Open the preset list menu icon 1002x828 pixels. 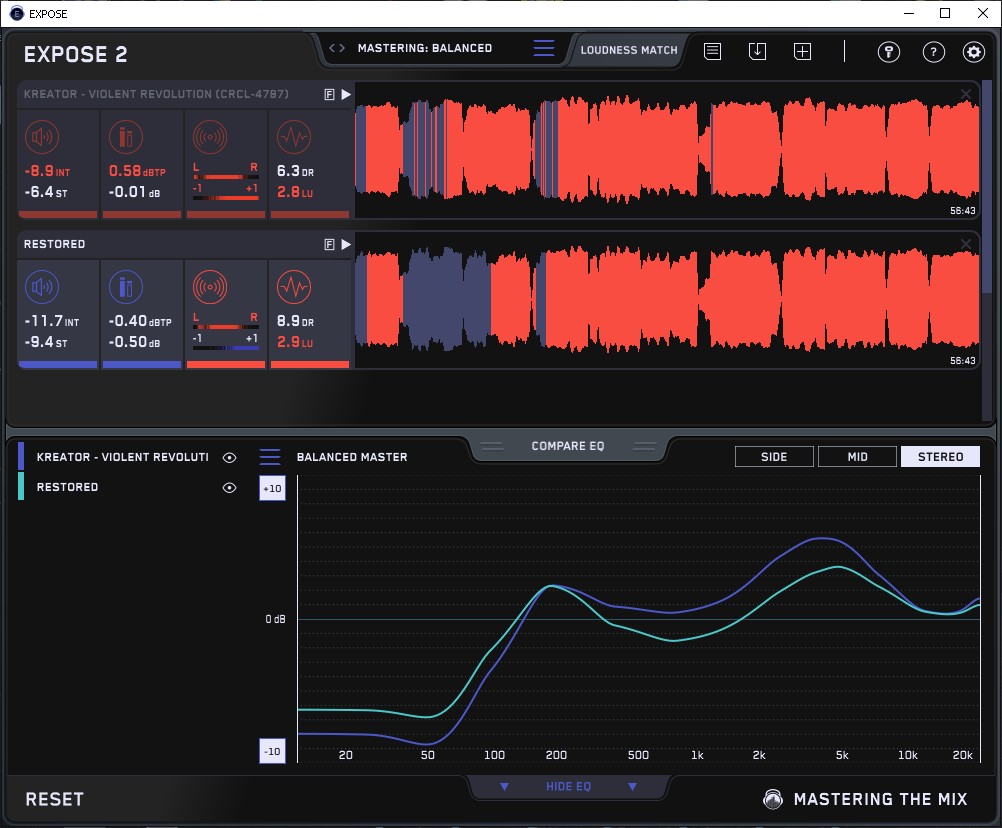click(544, 48)
